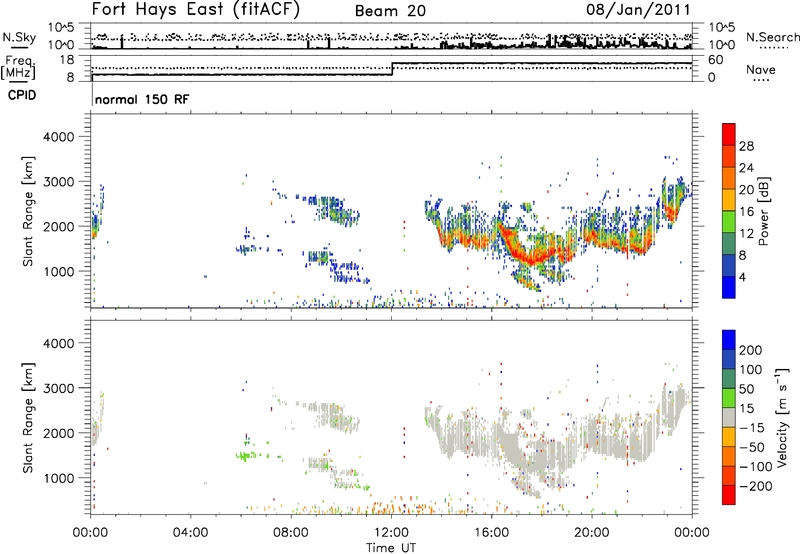This screenshot has height=554, width=800.
Task: Click the gray band of the velocity color bar
Action: [728, 418]
